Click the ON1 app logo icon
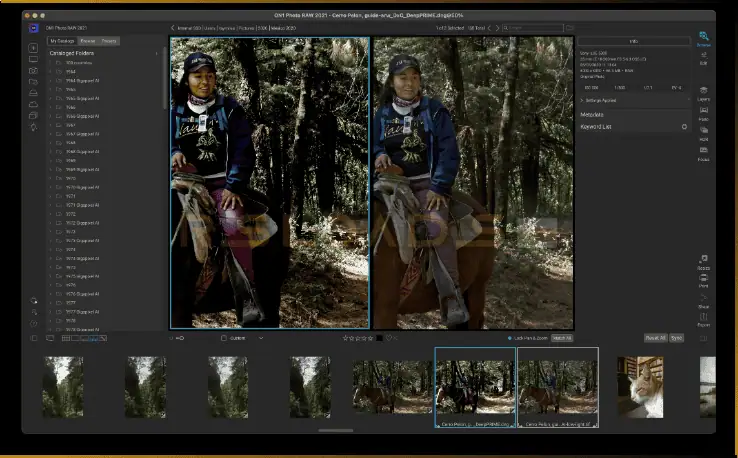738x458 pixels. [33, 28]
